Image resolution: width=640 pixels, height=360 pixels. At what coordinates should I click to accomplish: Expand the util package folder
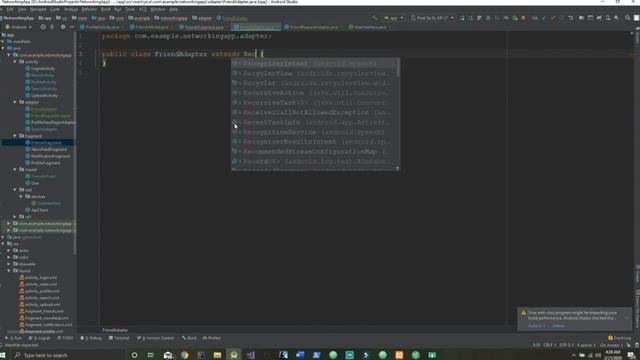[15, 217]
